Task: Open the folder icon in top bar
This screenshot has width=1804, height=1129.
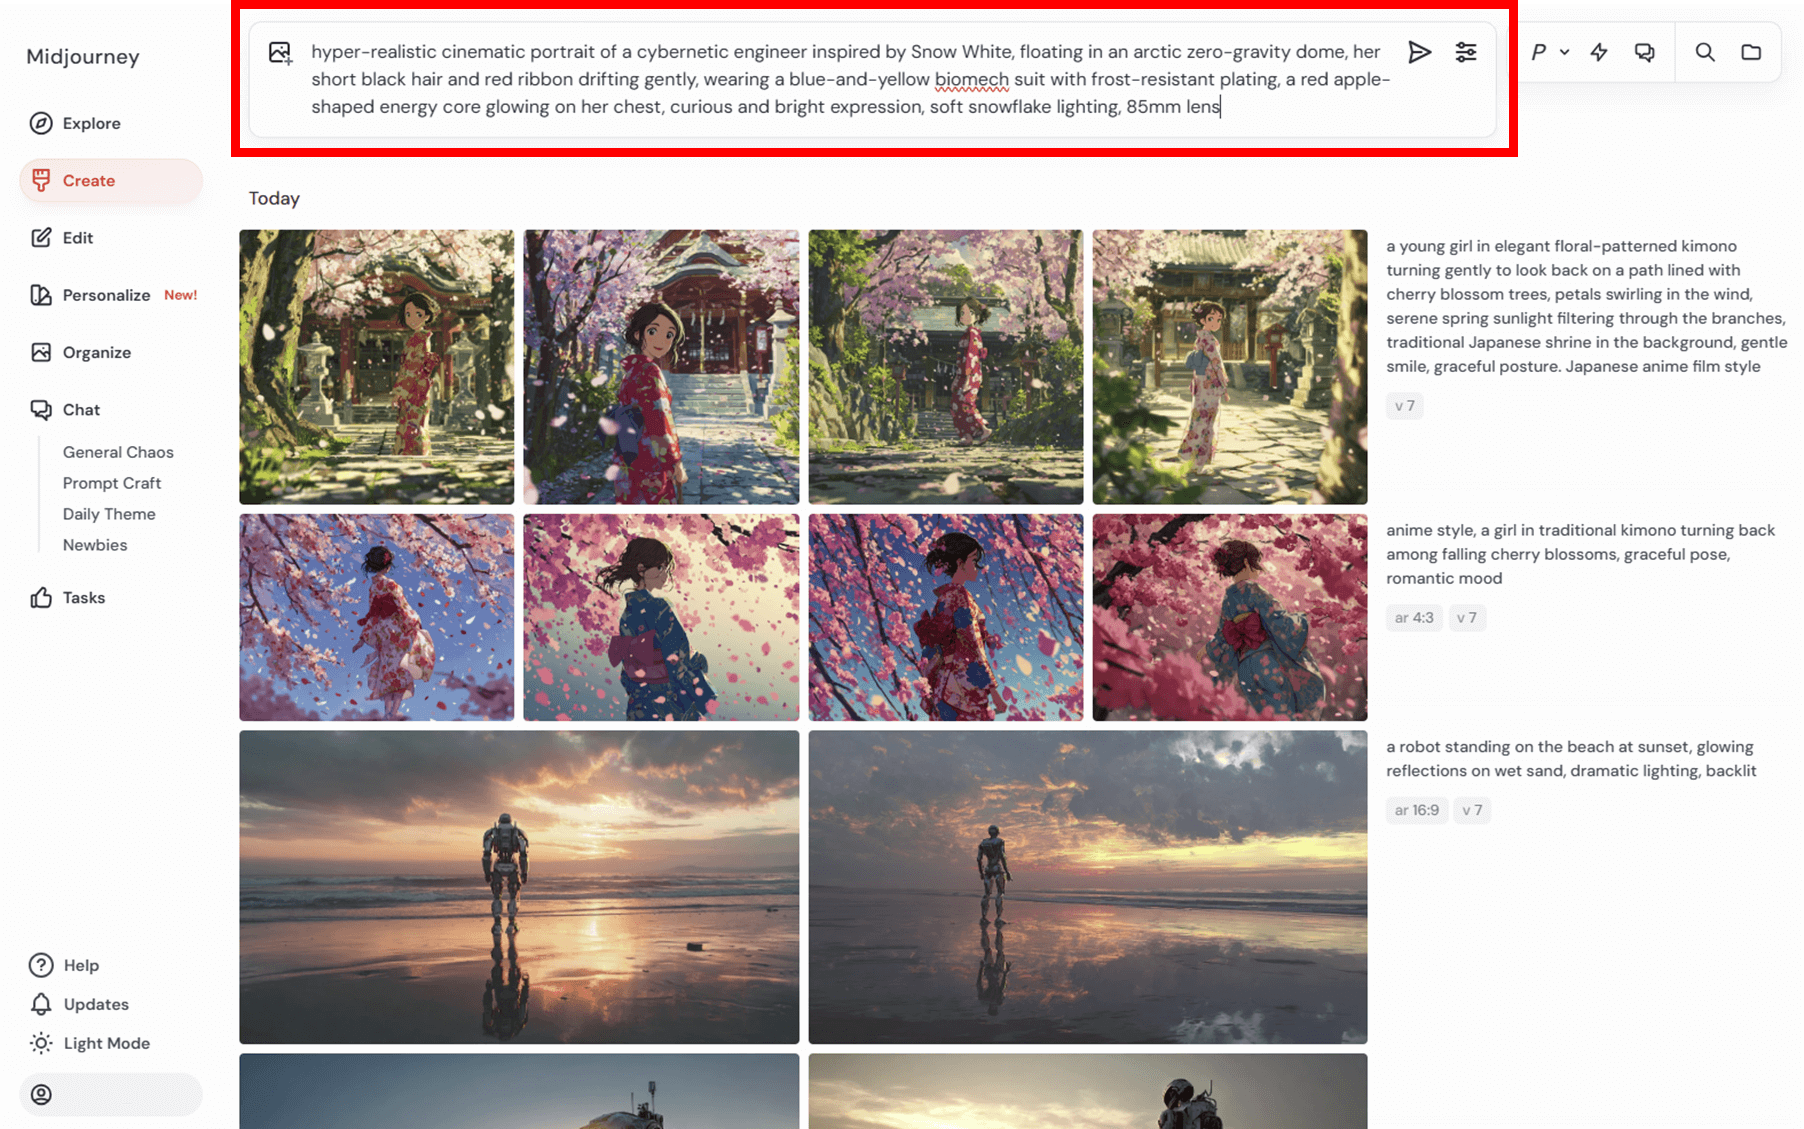Action: click(1751, 52)
